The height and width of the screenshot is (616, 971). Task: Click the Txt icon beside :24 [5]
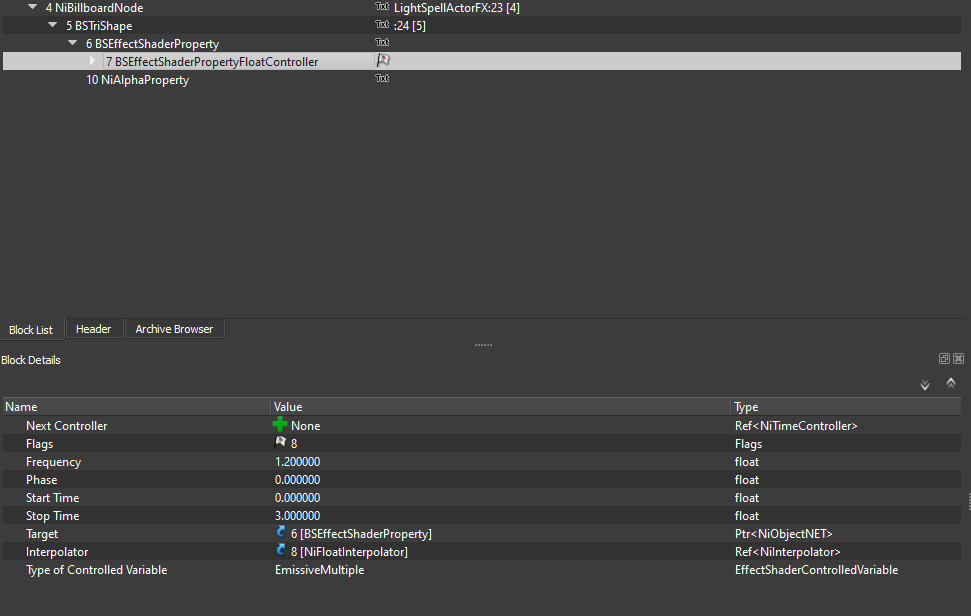point(382,24)
